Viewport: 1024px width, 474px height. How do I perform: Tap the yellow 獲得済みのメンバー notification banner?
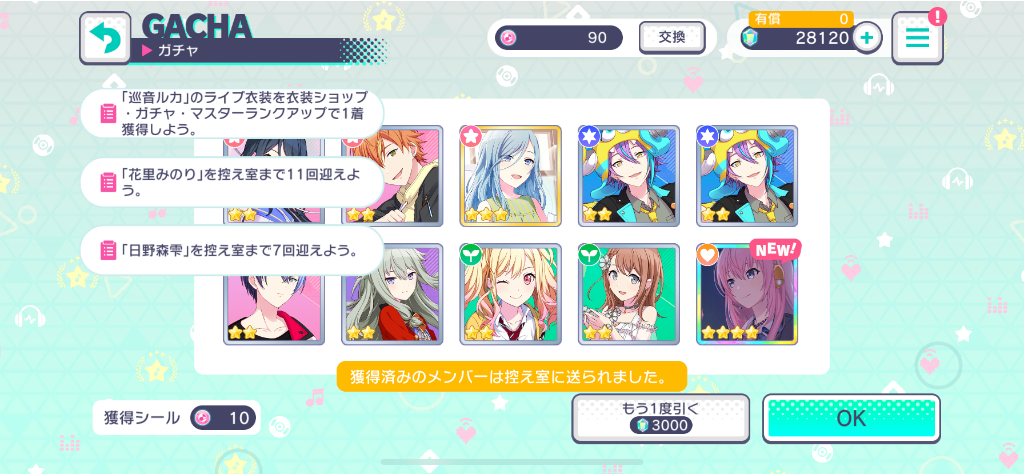click(x=511, y=377)
